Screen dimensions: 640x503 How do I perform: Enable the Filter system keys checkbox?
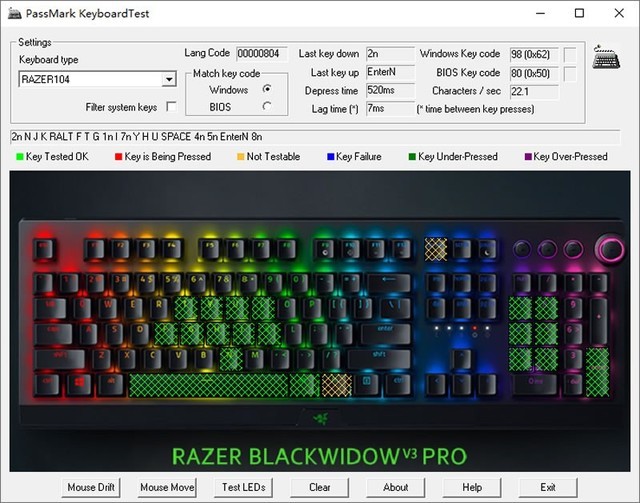171,107
